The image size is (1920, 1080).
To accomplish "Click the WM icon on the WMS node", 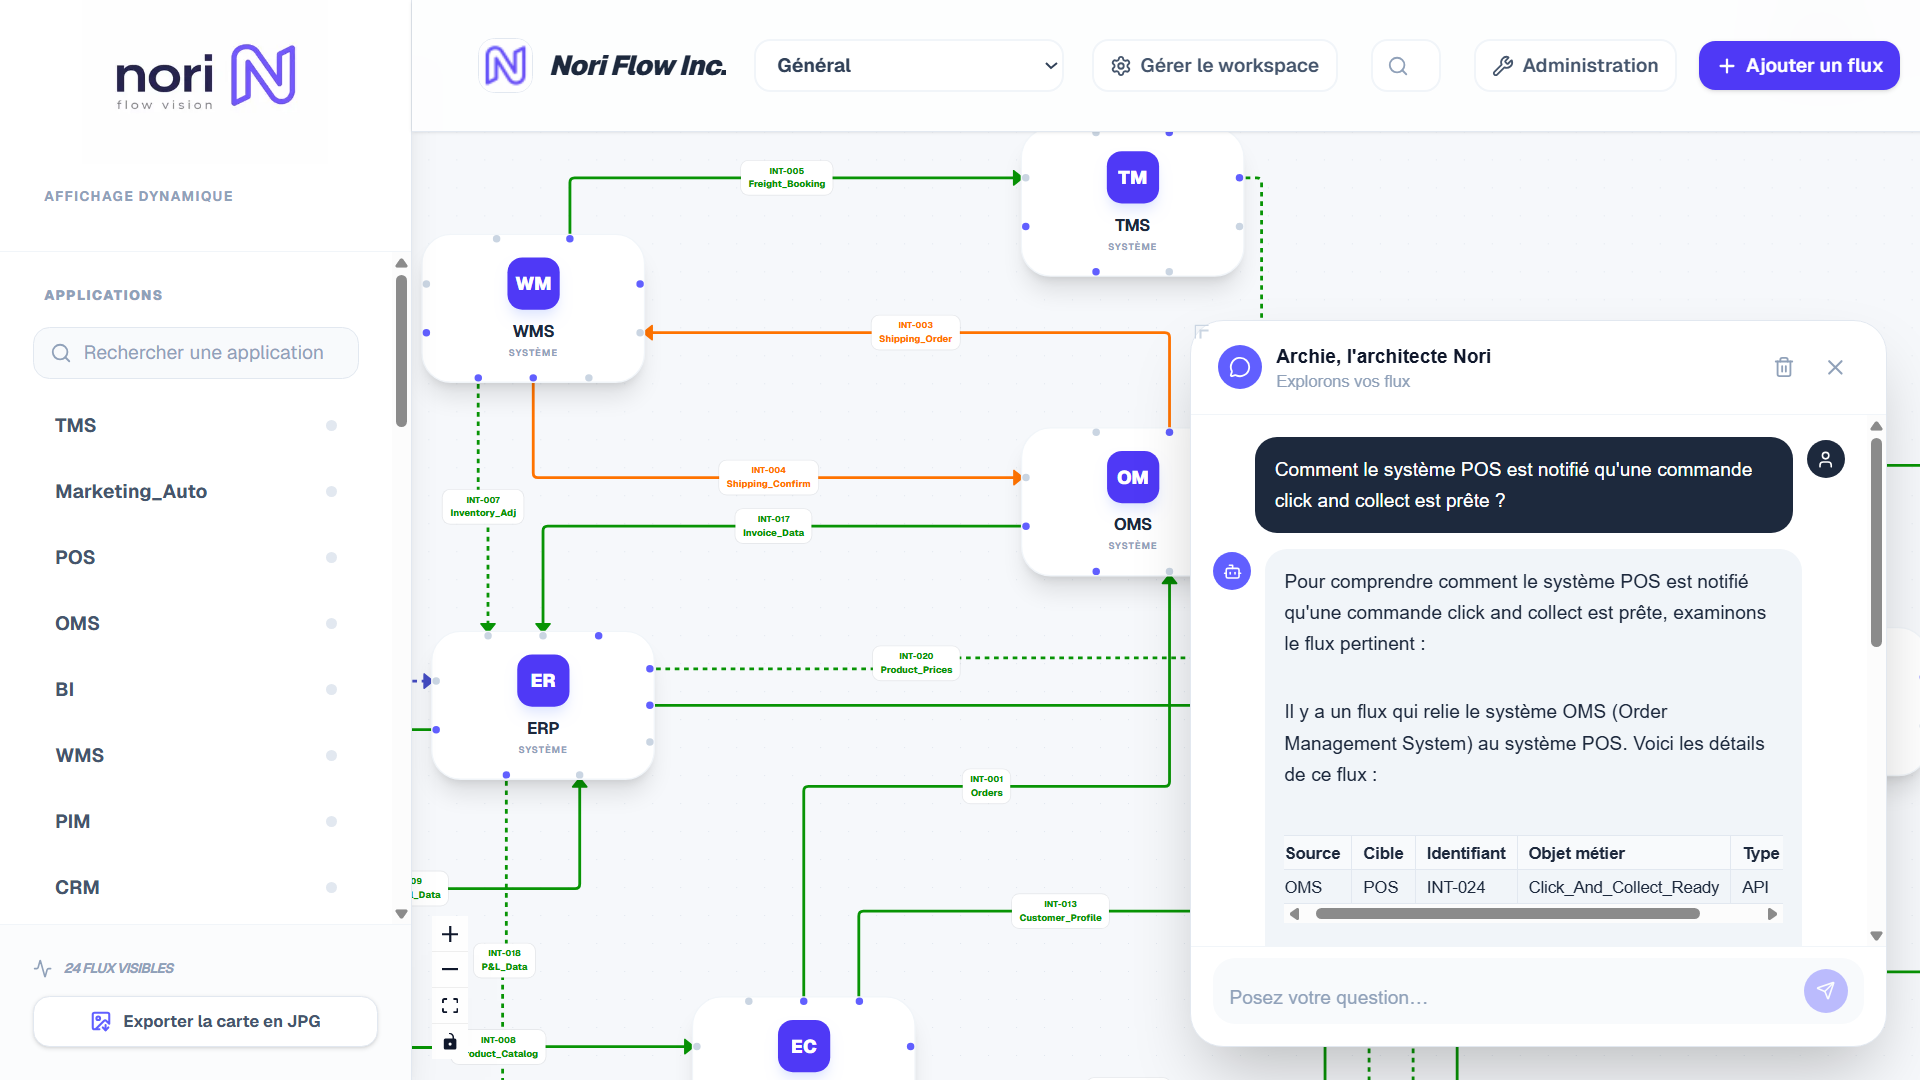I will click(533, 283).
